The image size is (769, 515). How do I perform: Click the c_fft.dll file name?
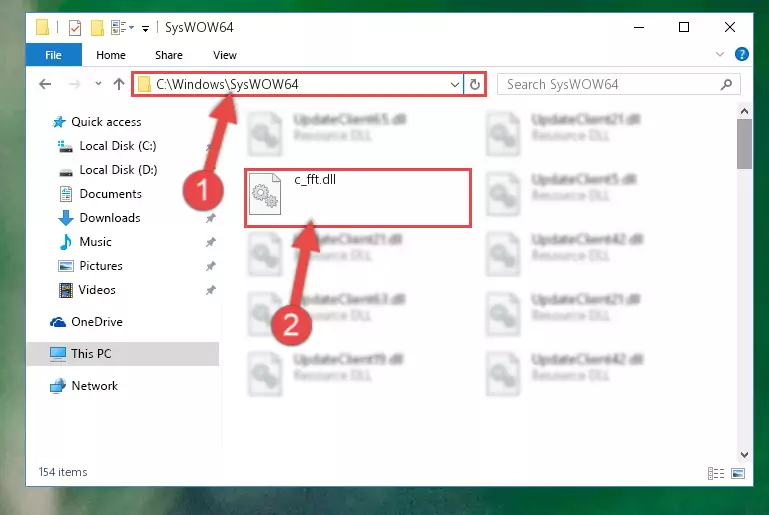point(315,180)
